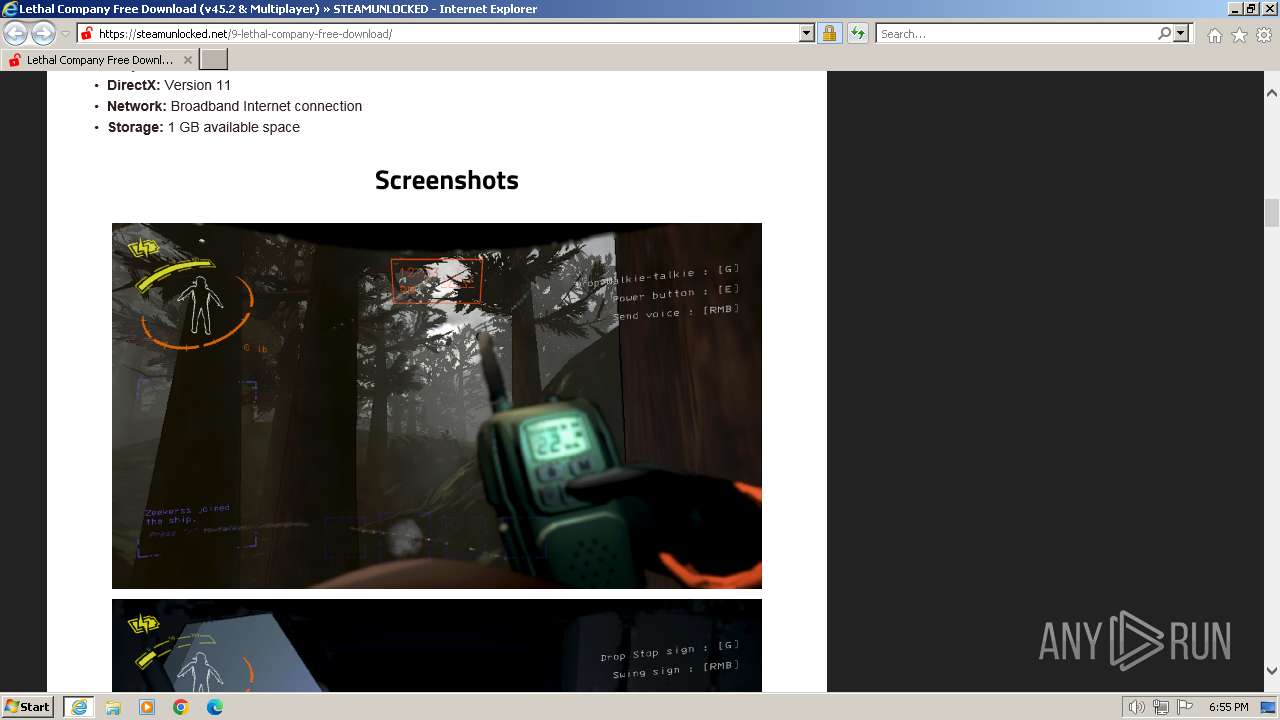The image size is (1280, 720).
Task: Launch Windows Media Player from taskbar
Action: 147,707
